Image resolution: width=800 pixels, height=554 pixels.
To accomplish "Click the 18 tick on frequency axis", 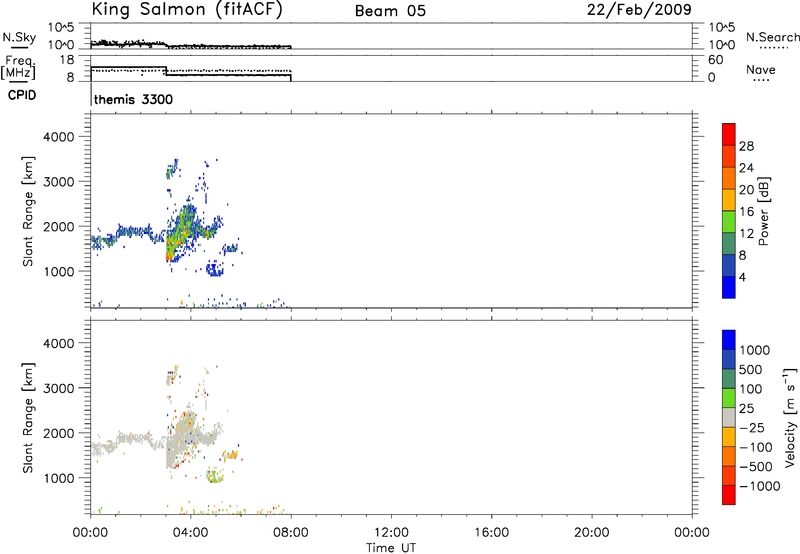I will (x=66, y=60).
